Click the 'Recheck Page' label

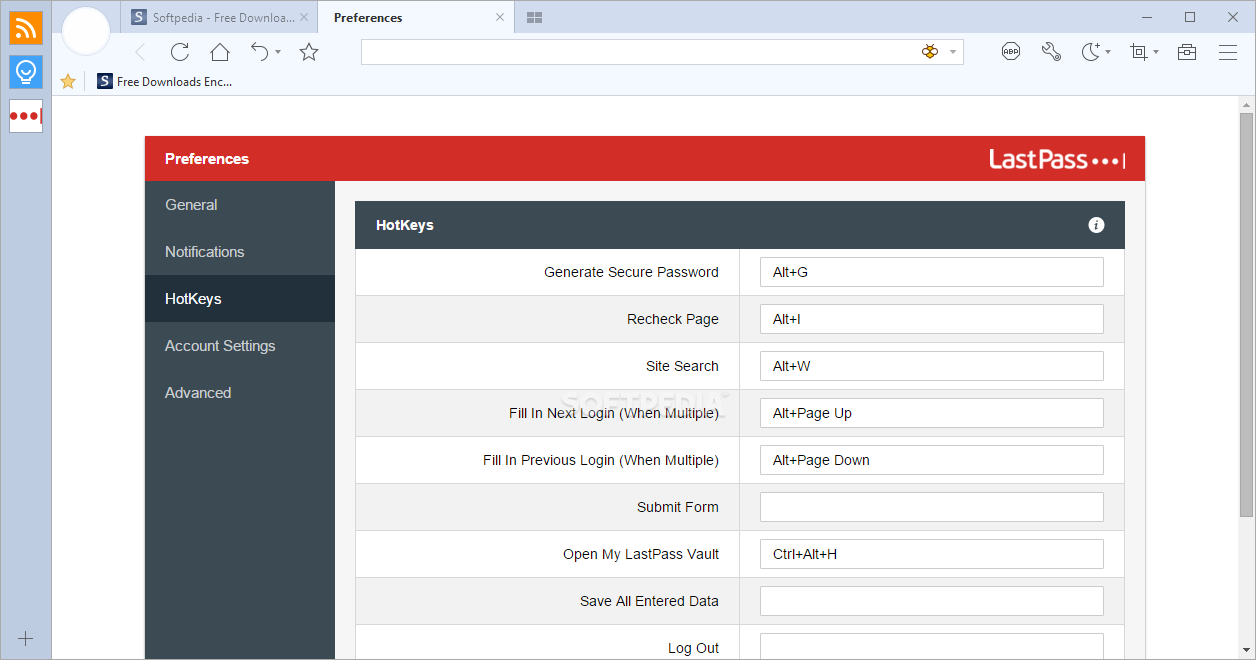click(x=673, y=319)
